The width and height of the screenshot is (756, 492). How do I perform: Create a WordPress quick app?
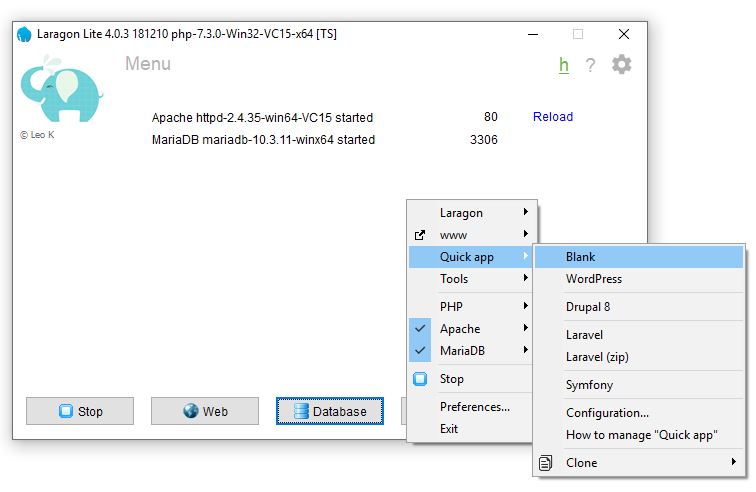[x=639, y=278]
